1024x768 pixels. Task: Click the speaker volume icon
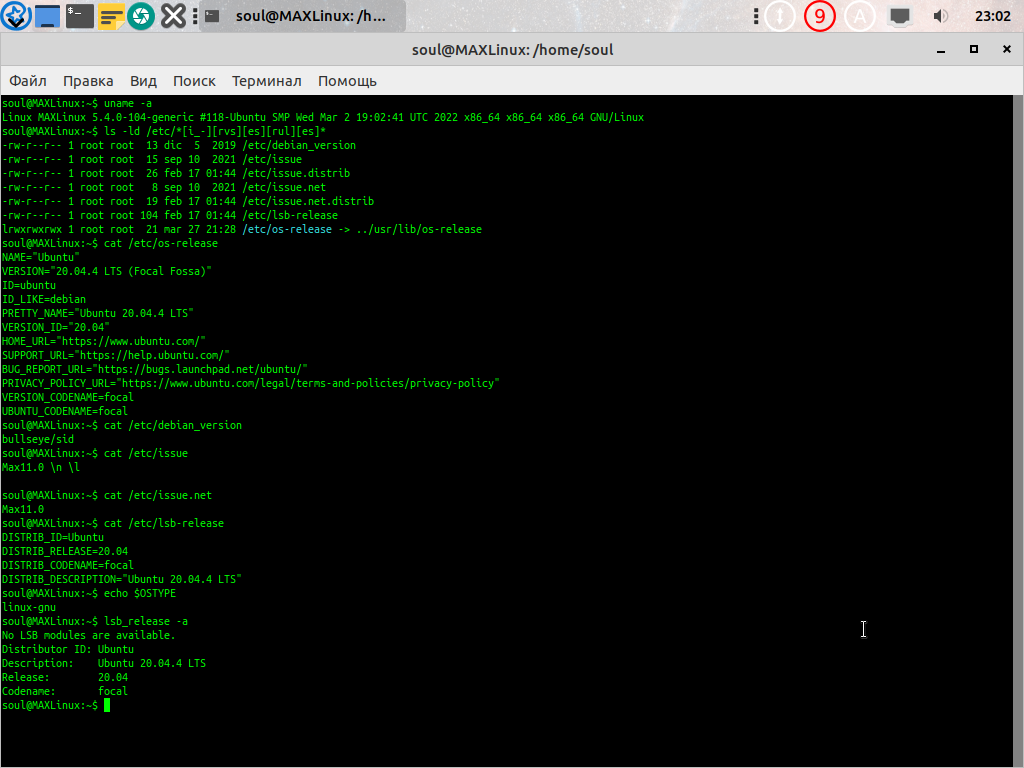(940, 16)
